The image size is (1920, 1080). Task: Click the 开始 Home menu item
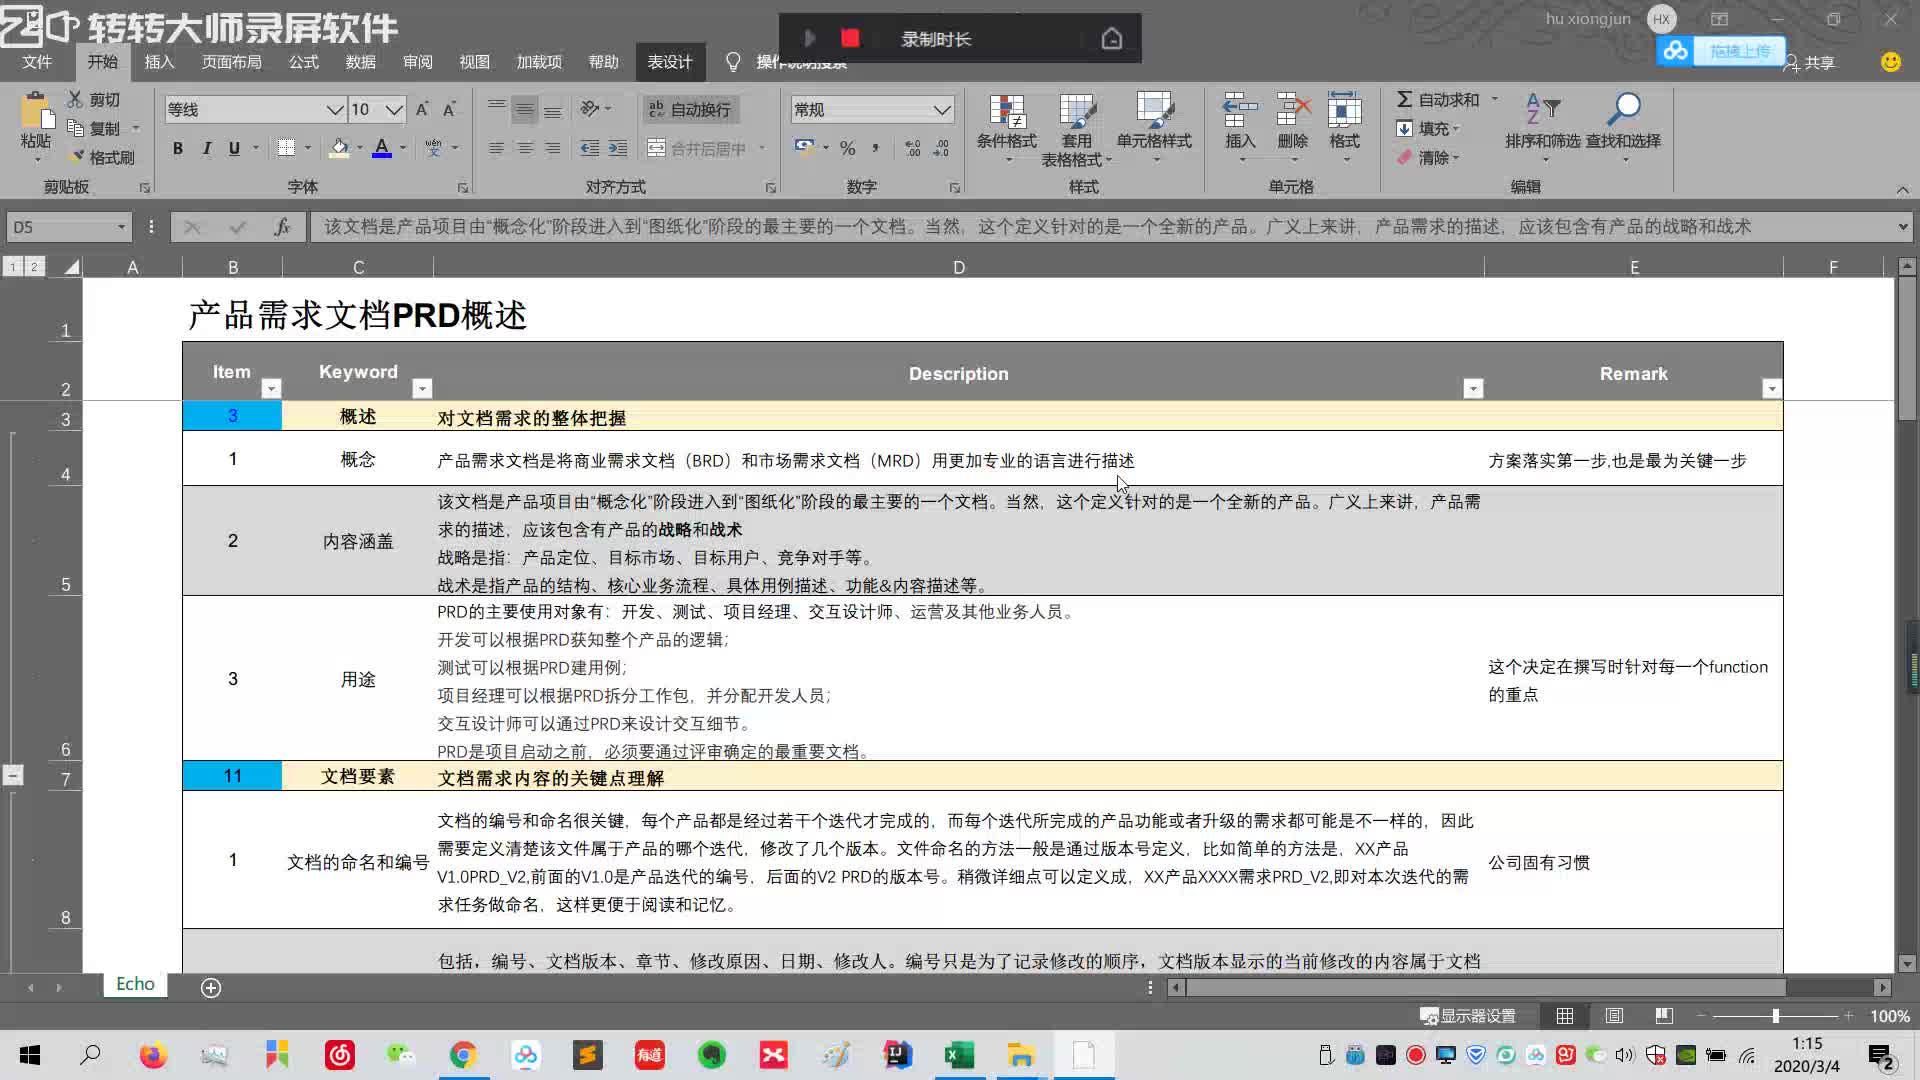103,62
